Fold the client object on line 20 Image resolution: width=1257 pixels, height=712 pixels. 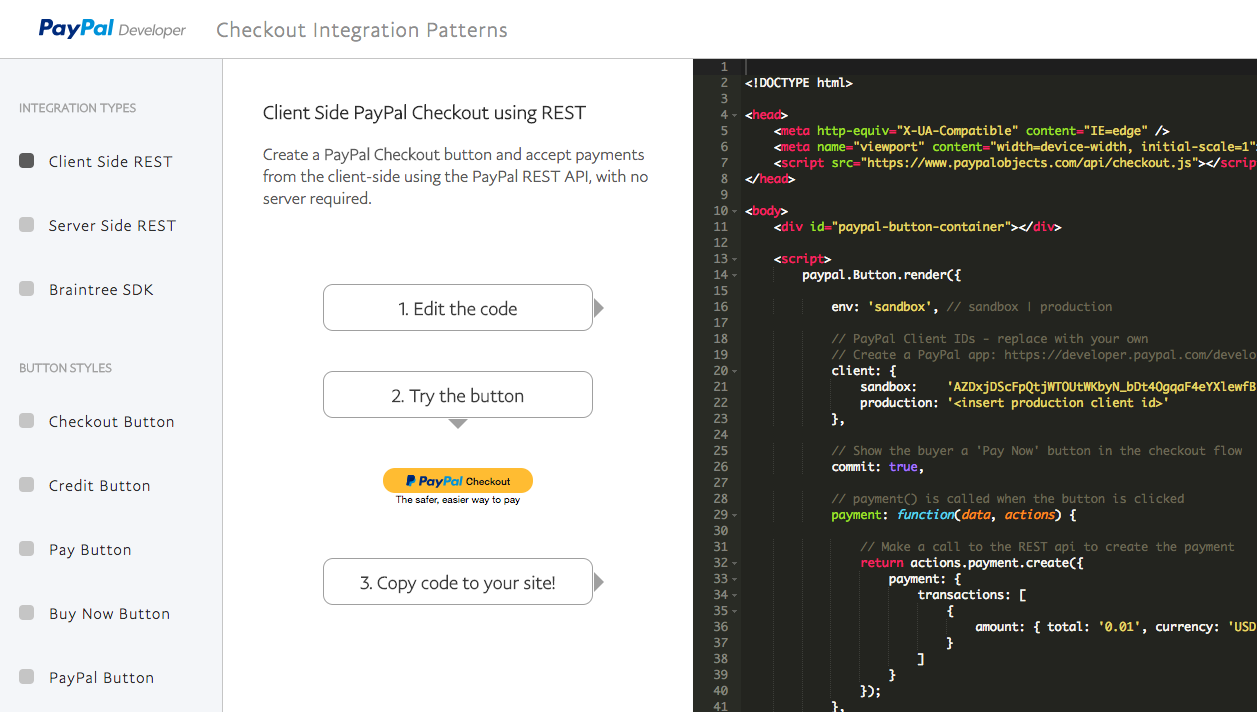734,371
